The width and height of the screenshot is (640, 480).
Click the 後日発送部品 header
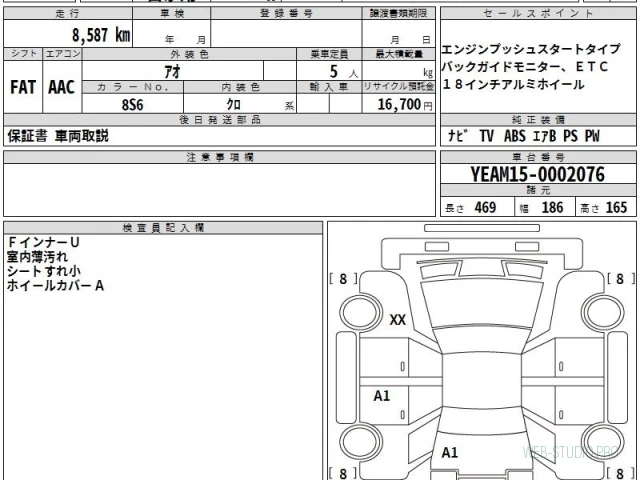(220, 120)
